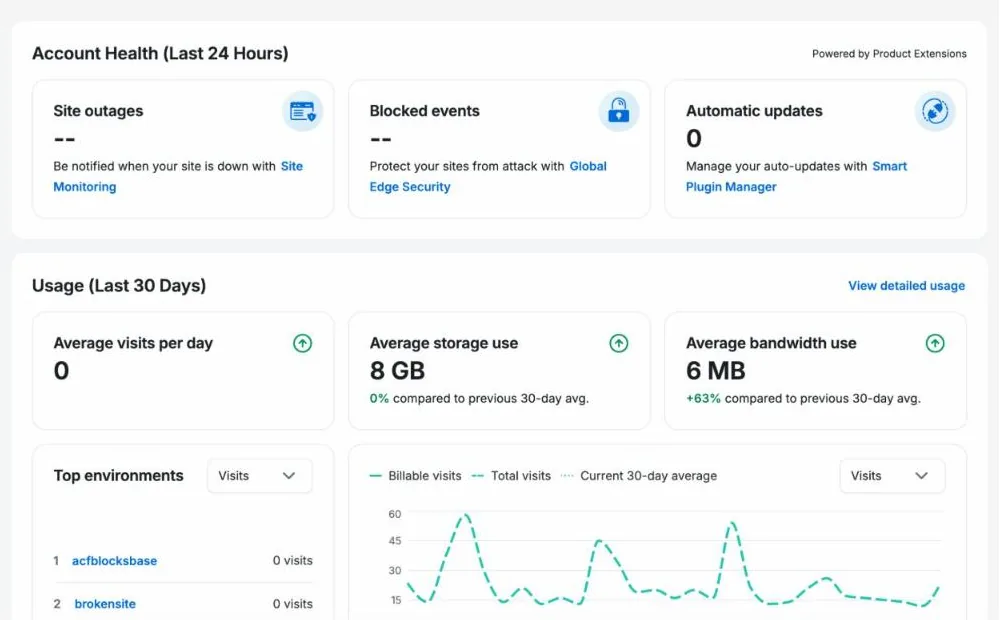Open View detailed usage

pyautogui.click(x=906, y=286)
